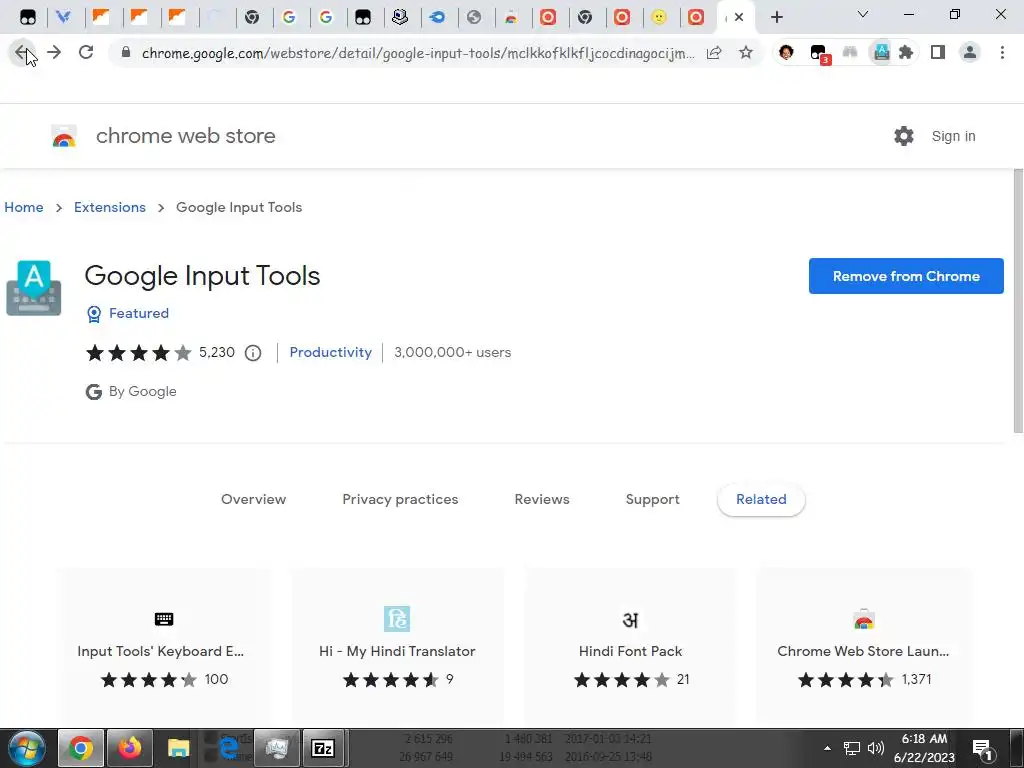Go to Home breadcrumb link

24,207
